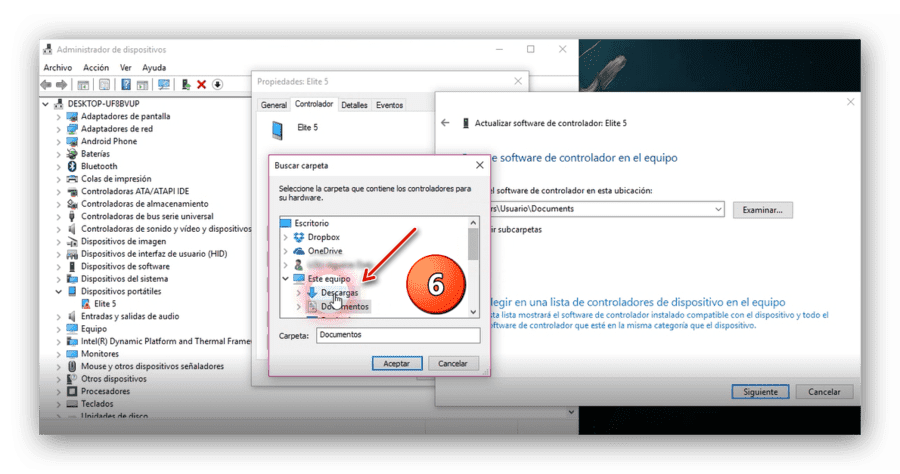
Task: Click Procesadores chip icon in device tree
Action: [72, 391]
